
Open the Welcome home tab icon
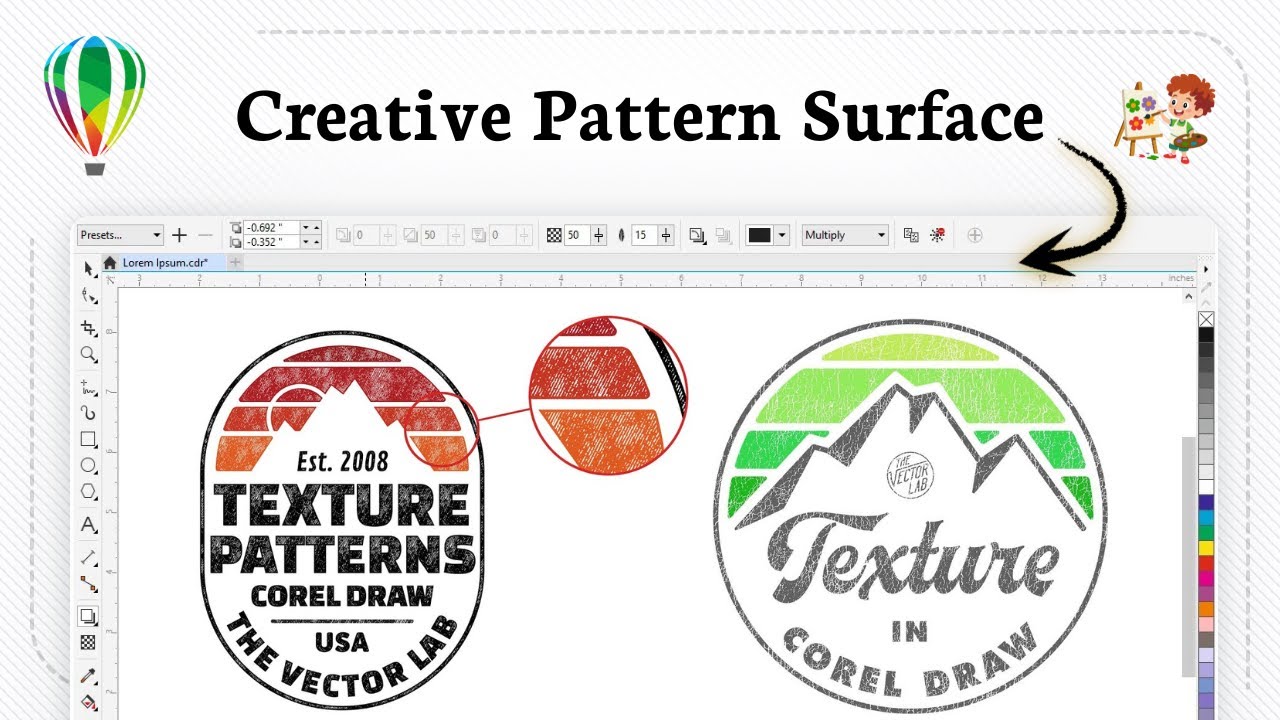click(110, 262)
